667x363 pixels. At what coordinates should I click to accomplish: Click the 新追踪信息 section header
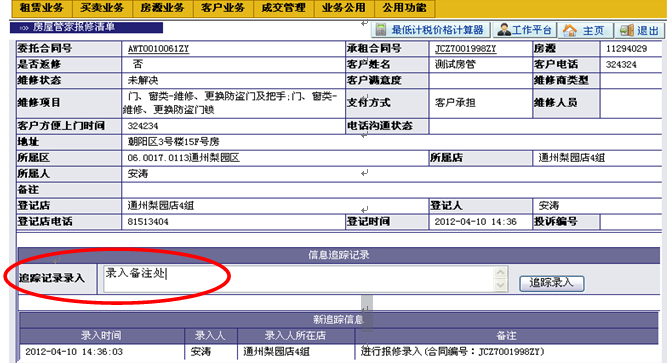point(339,320)
